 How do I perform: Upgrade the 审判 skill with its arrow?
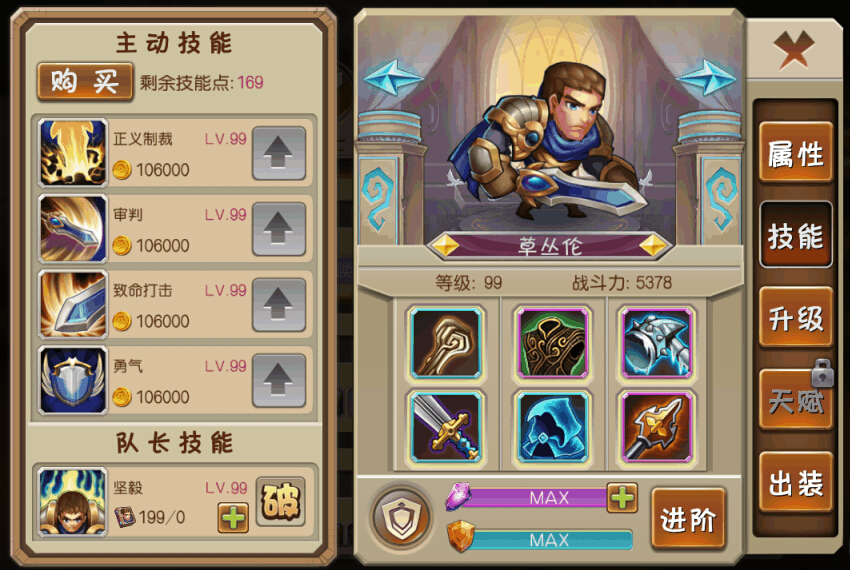279,229
